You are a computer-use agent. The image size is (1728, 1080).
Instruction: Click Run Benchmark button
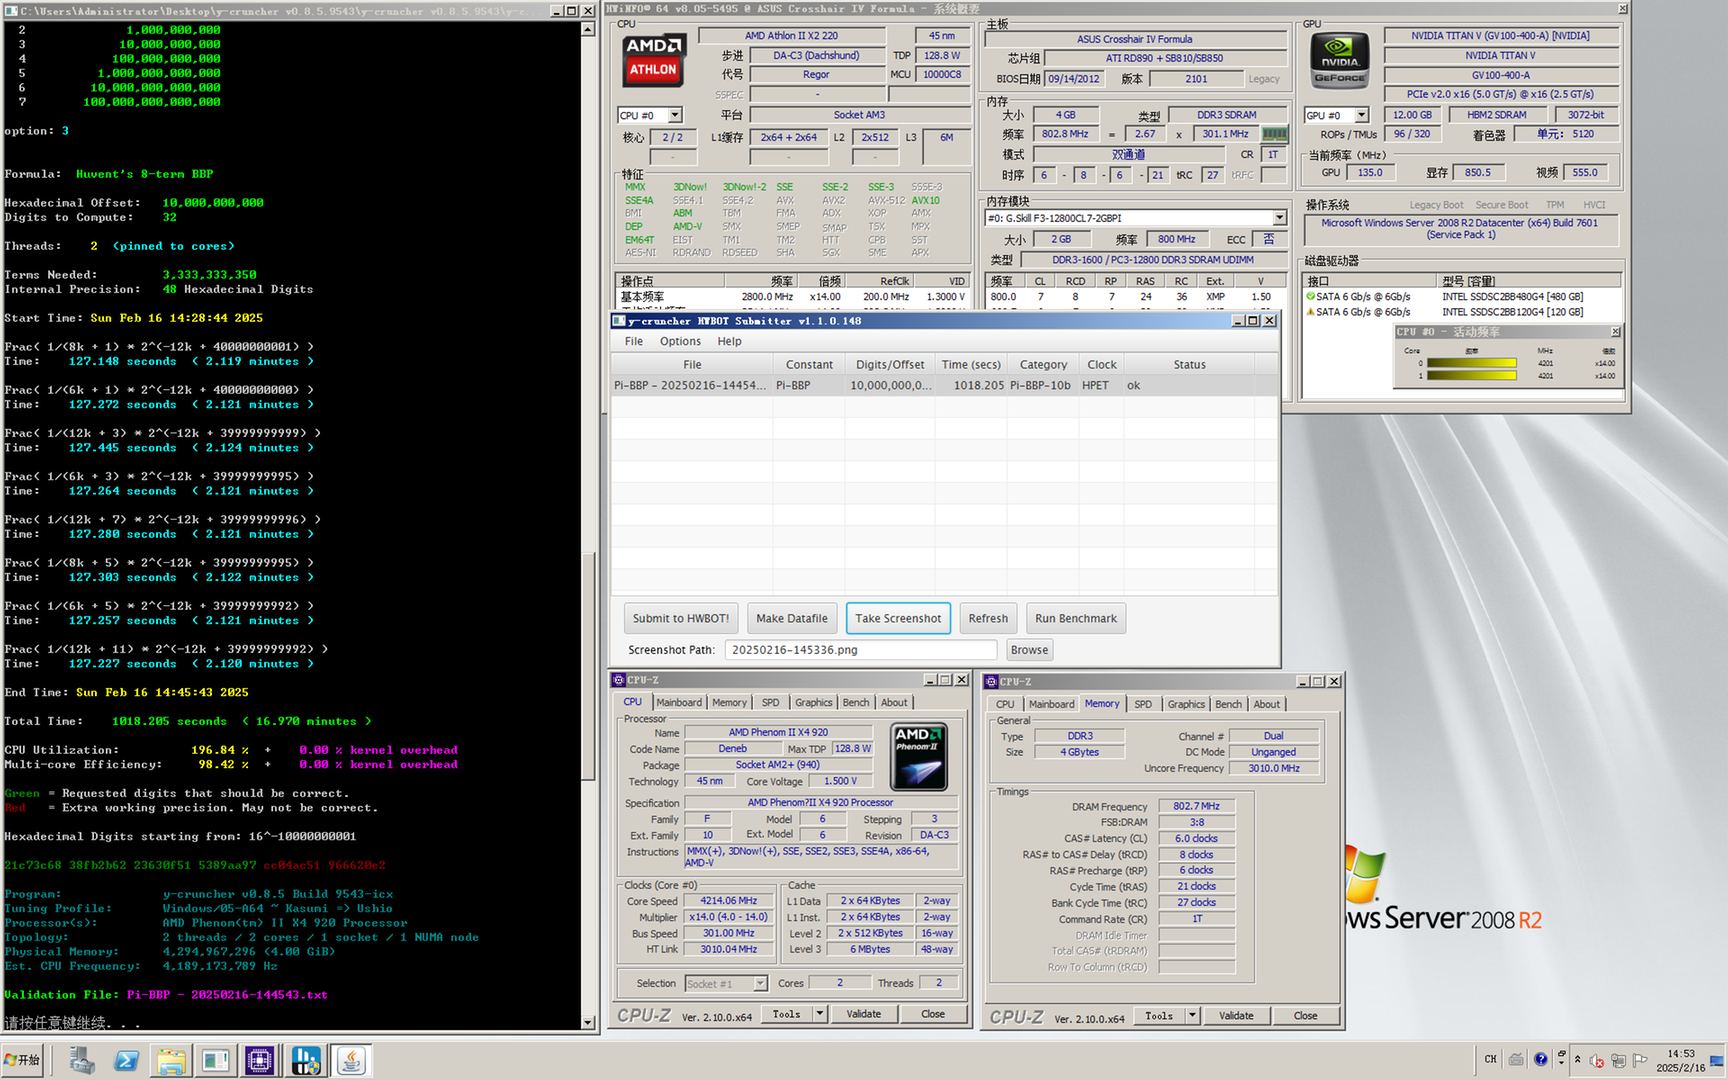1076,619
